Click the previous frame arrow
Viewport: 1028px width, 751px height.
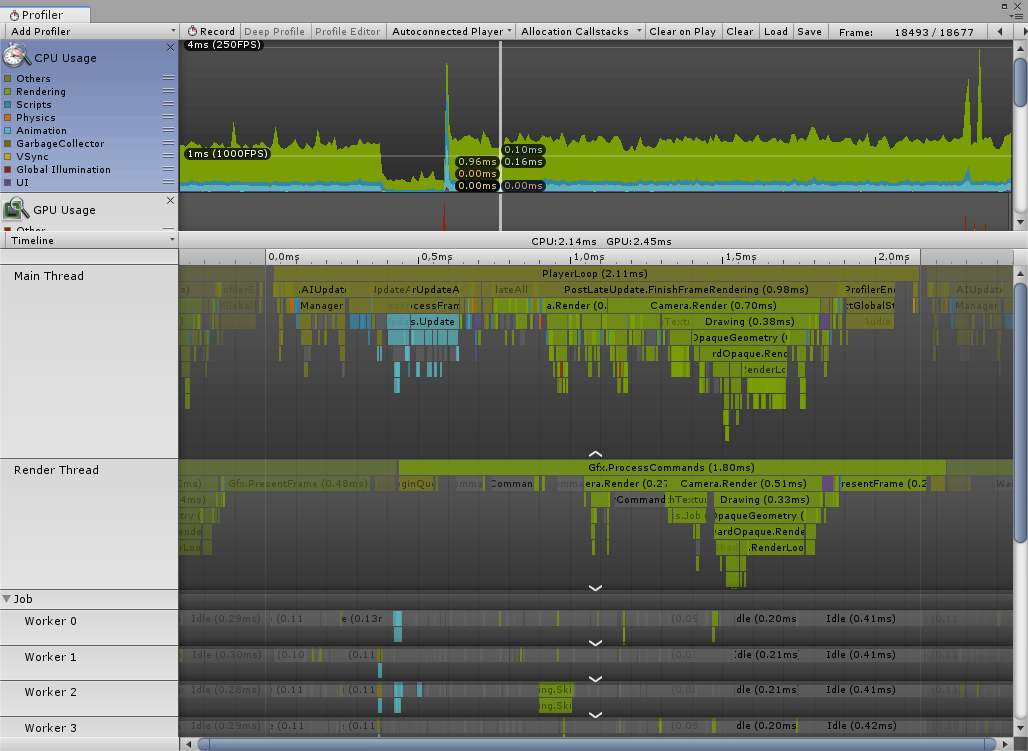[1001, 31]
